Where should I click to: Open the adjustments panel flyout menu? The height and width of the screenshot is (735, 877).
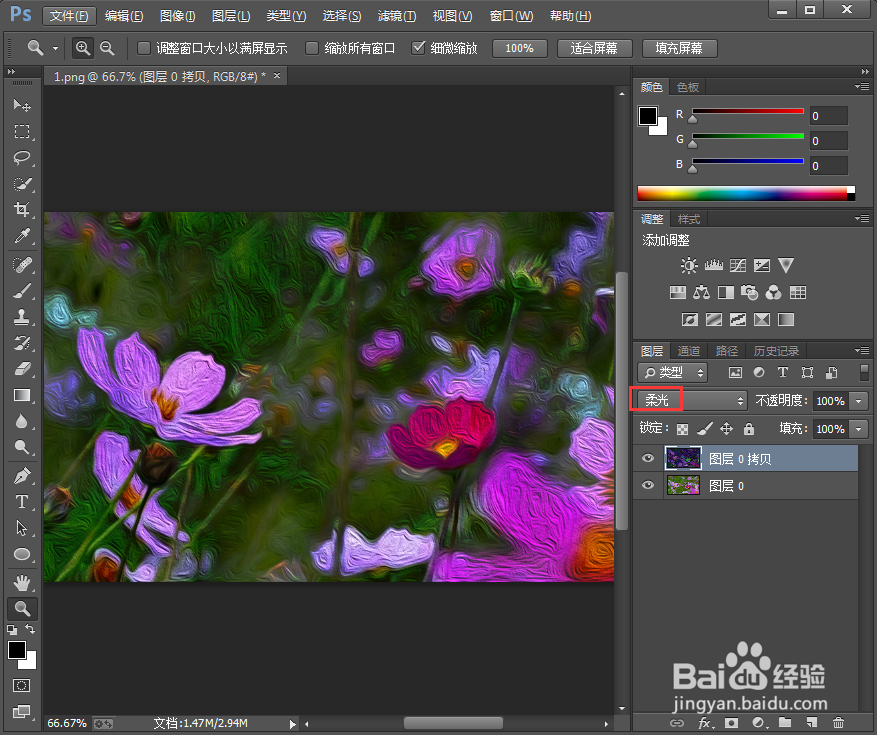coord(862,219)
